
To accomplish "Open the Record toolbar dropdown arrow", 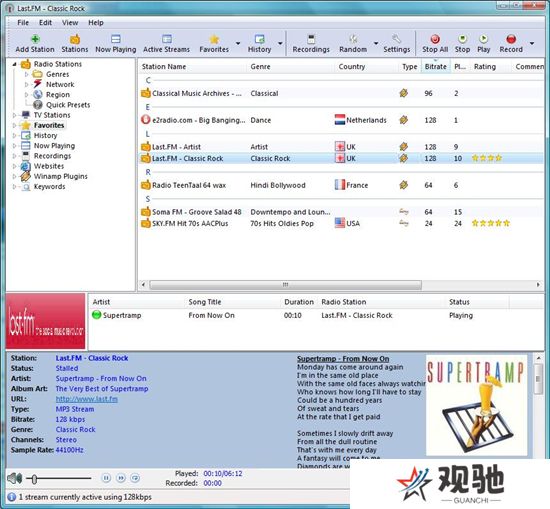I will 532,43.
